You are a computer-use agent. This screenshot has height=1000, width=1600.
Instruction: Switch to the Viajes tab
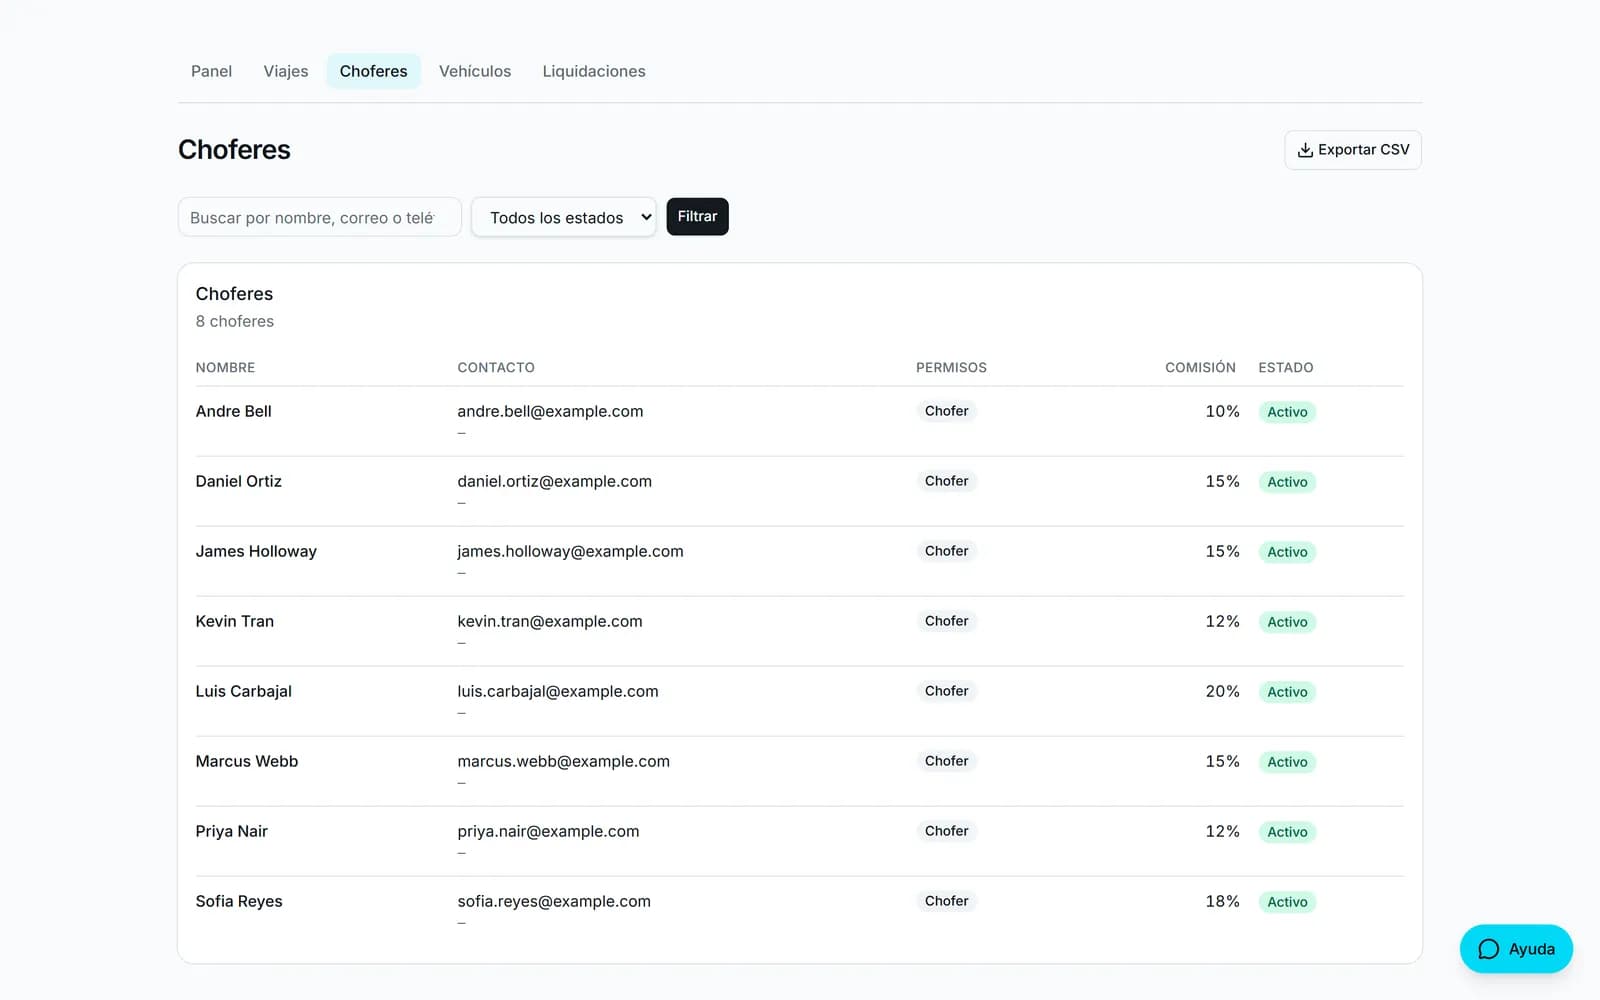286,71
